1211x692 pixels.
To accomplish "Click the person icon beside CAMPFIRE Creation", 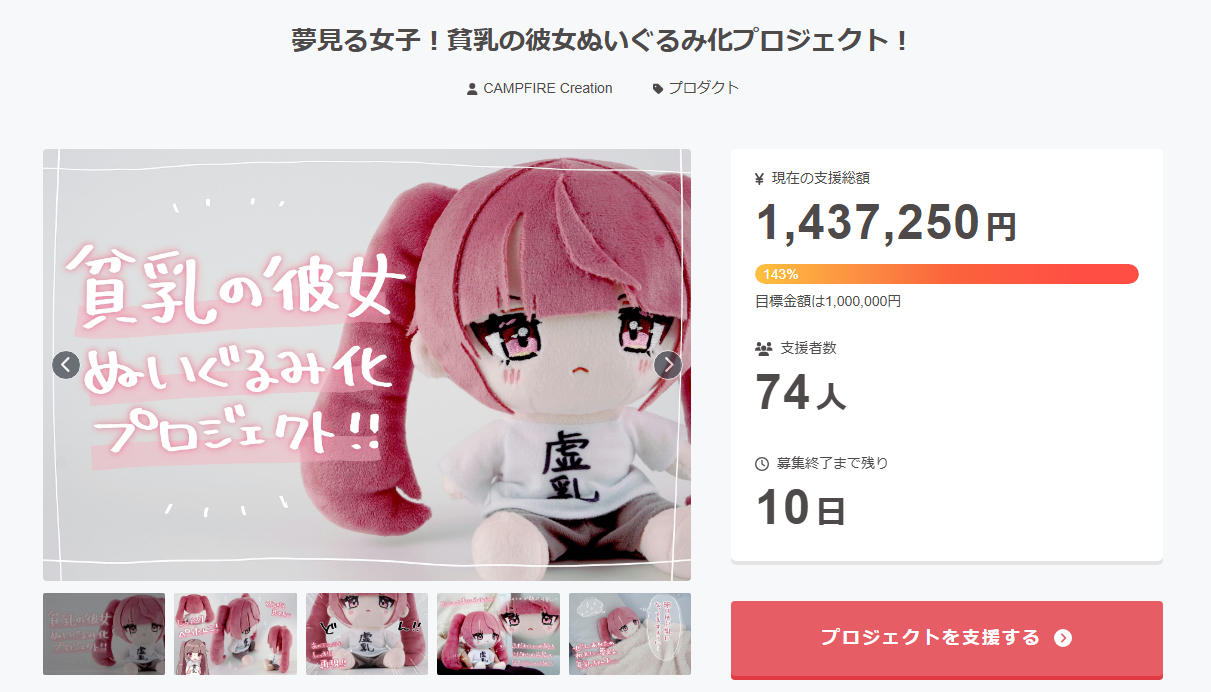I will coord(472,89).
